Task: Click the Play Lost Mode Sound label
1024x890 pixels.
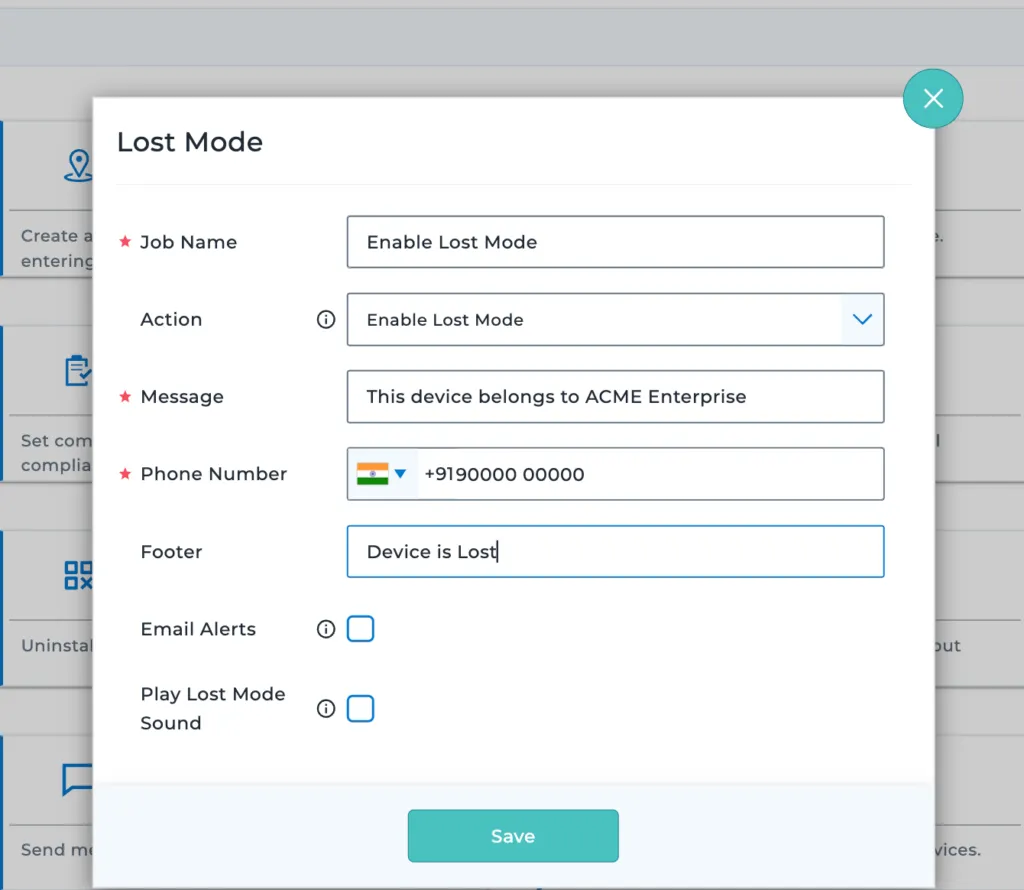Action: point(213,708)
